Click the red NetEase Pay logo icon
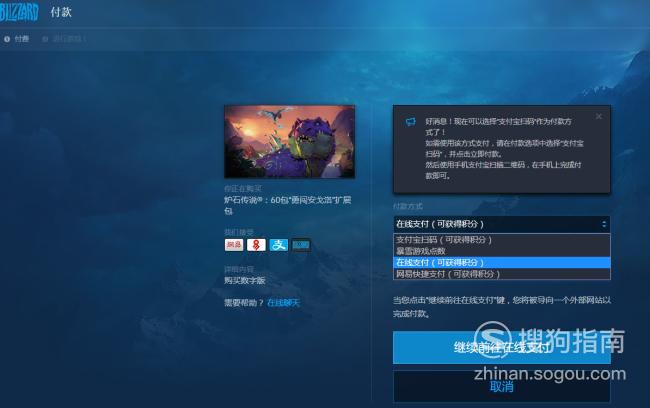 tap(256, 245)
